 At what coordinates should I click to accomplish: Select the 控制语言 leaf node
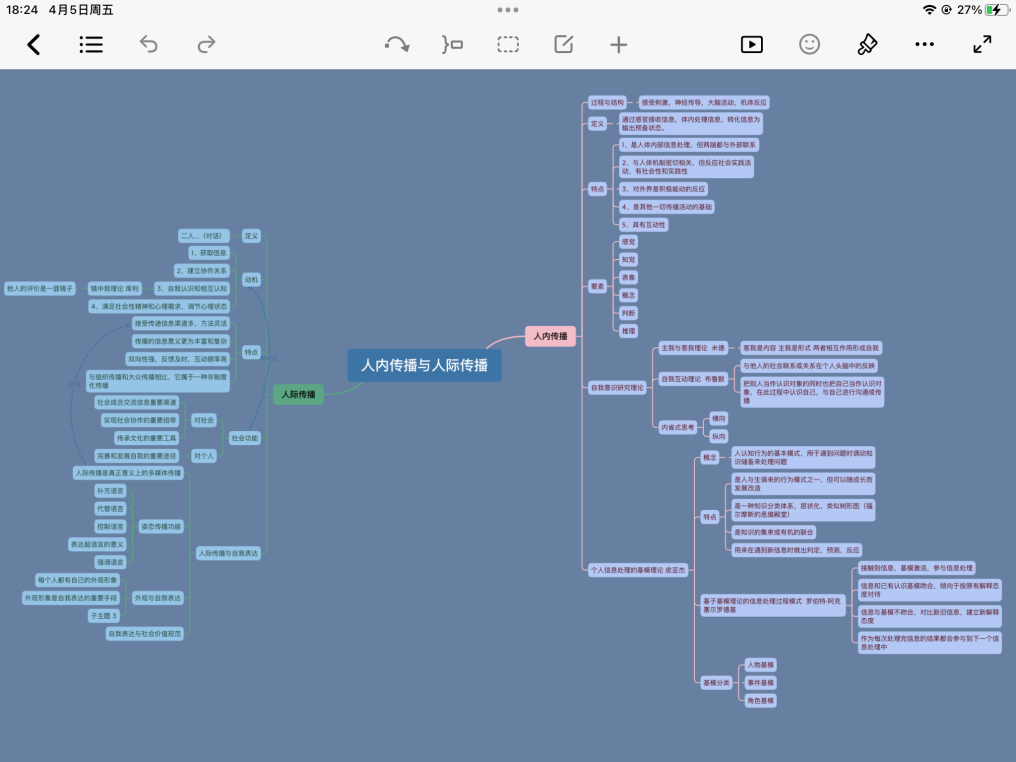(x=110, y=527)
